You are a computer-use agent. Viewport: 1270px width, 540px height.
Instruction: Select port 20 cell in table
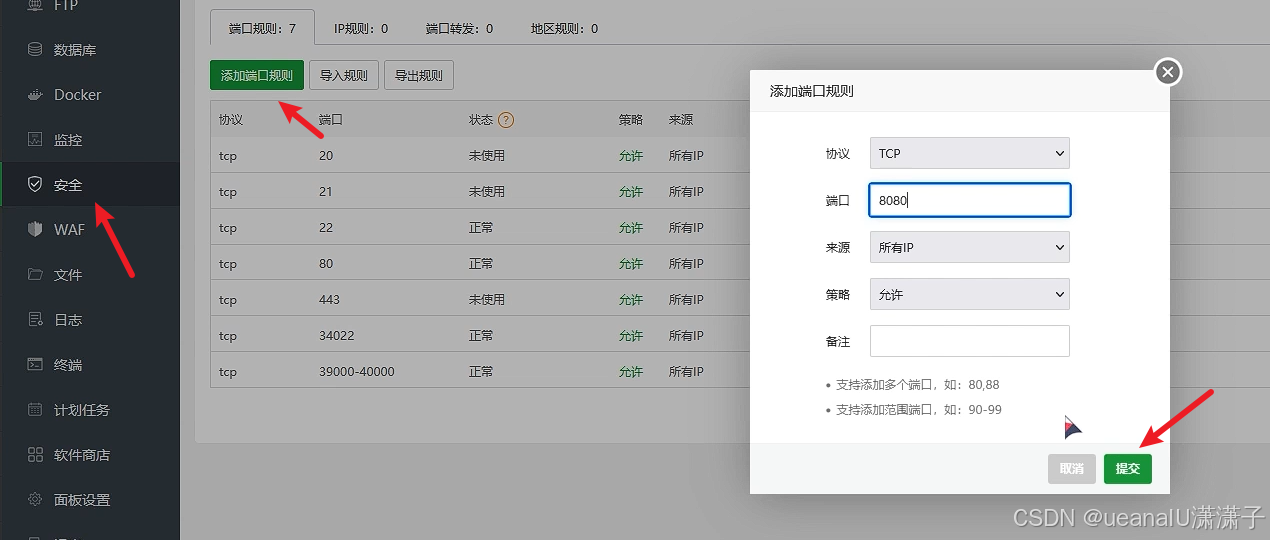(x=326, y=156)
